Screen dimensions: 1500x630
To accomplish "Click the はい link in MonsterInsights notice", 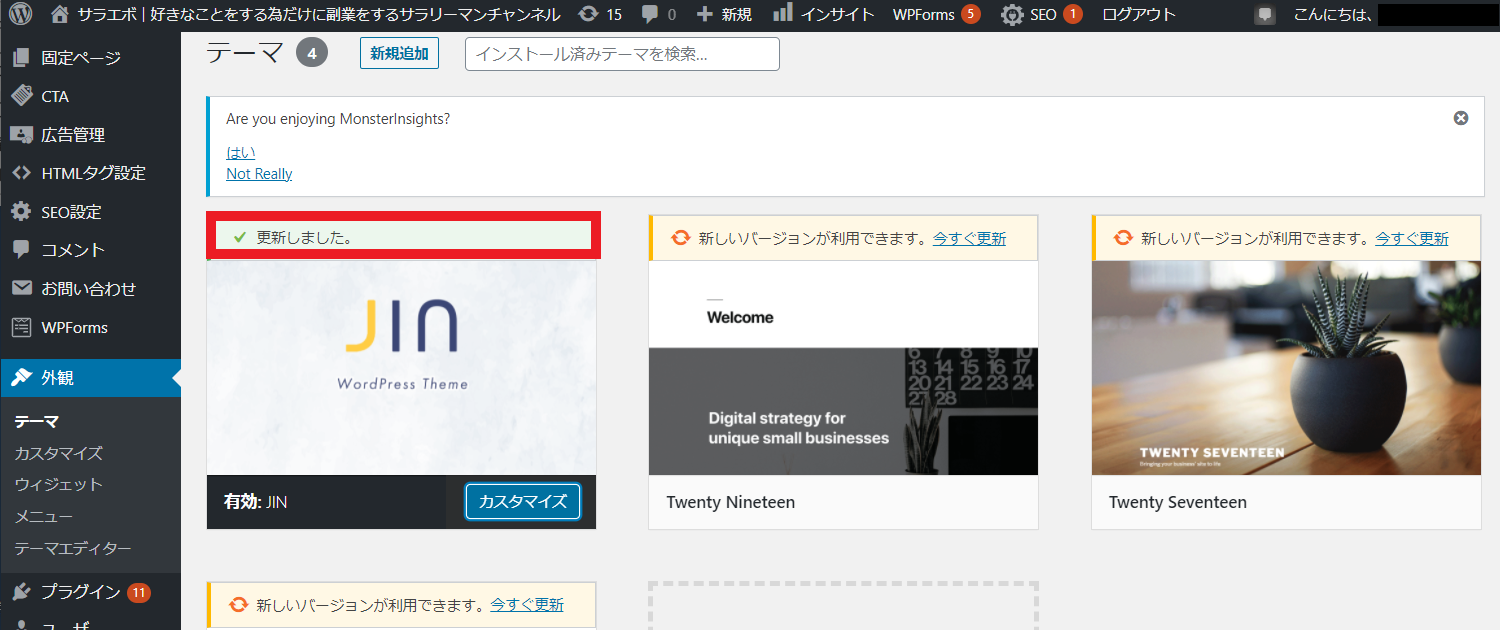I will 241,152.
